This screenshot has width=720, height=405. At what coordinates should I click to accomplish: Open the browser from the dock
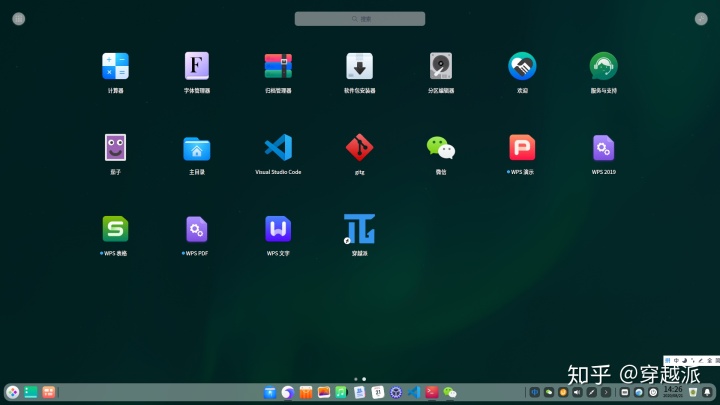point(288,393)
